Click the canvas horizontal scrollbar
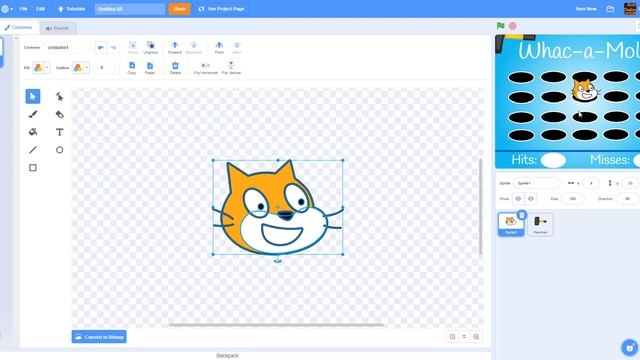The image size is (640, 360). 276,325
